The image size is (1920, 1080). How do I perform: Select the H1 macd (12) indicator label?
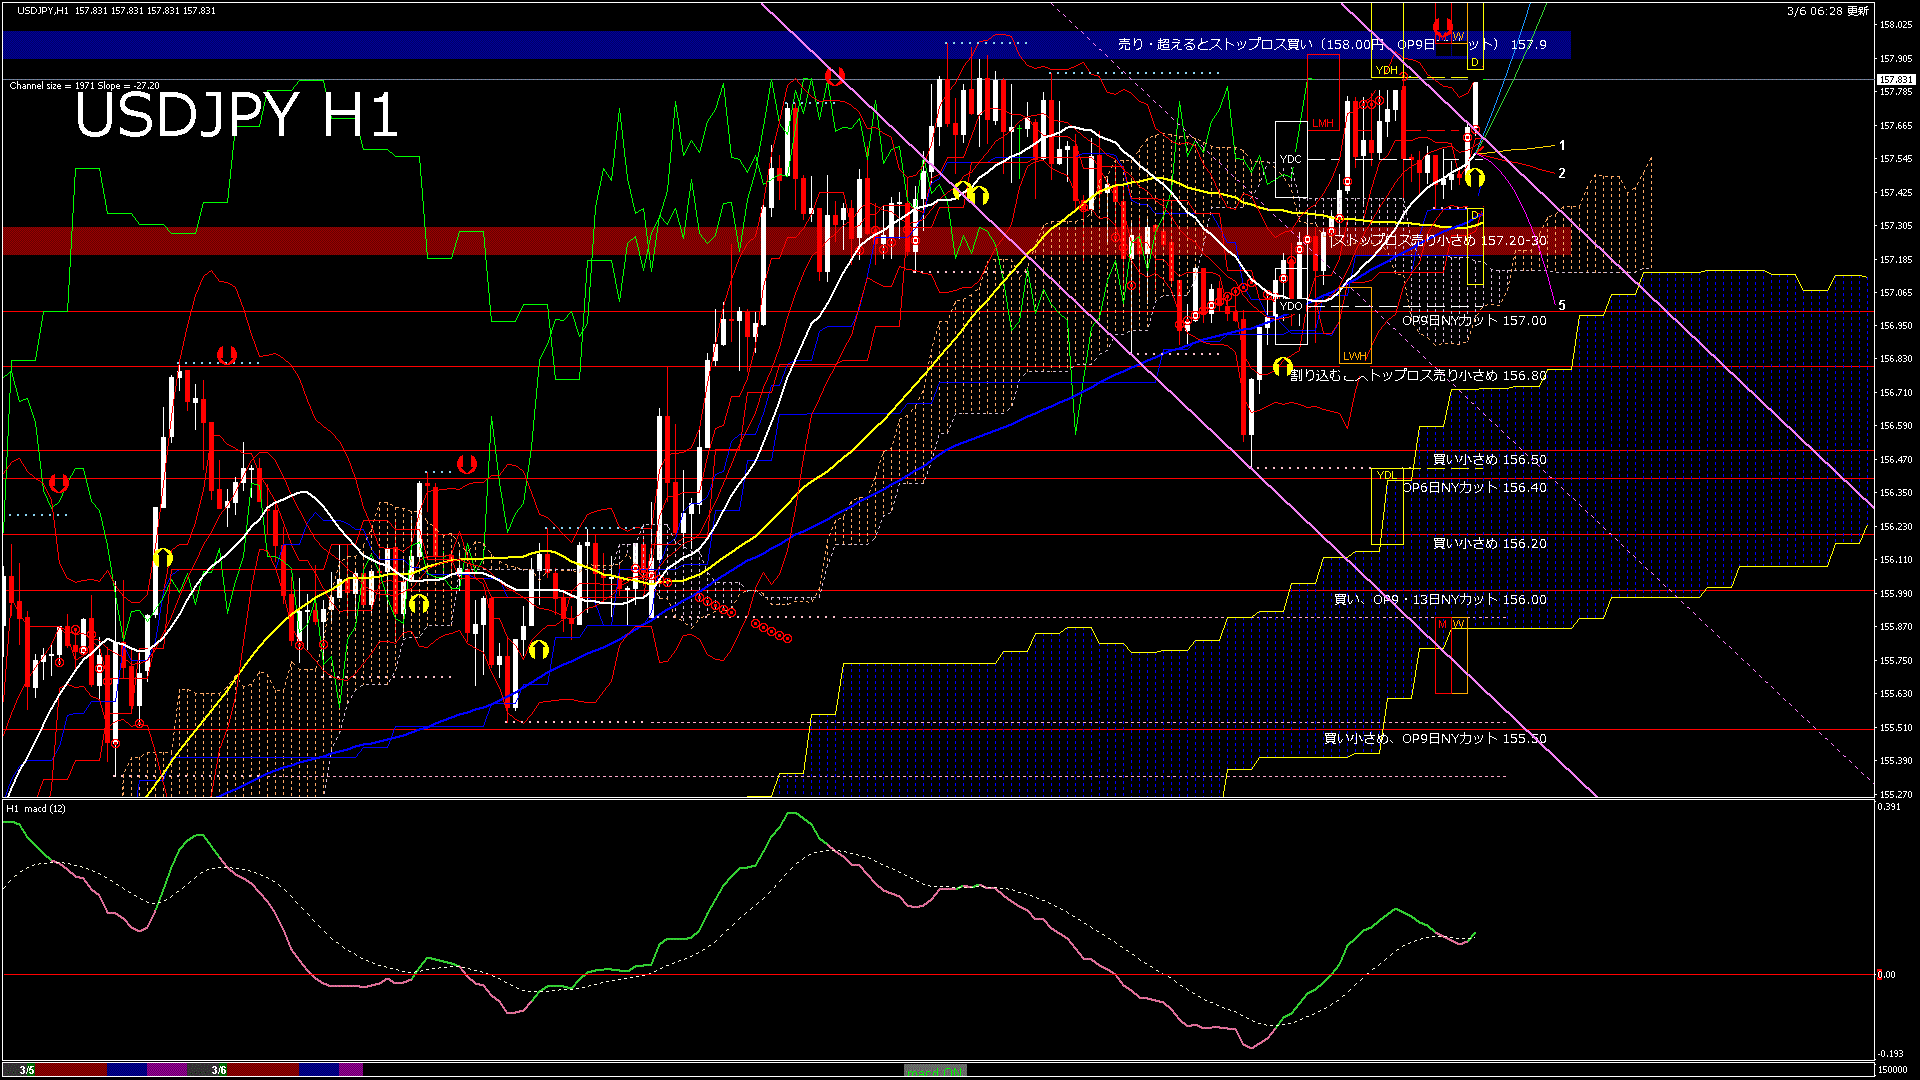click(36, 808)
